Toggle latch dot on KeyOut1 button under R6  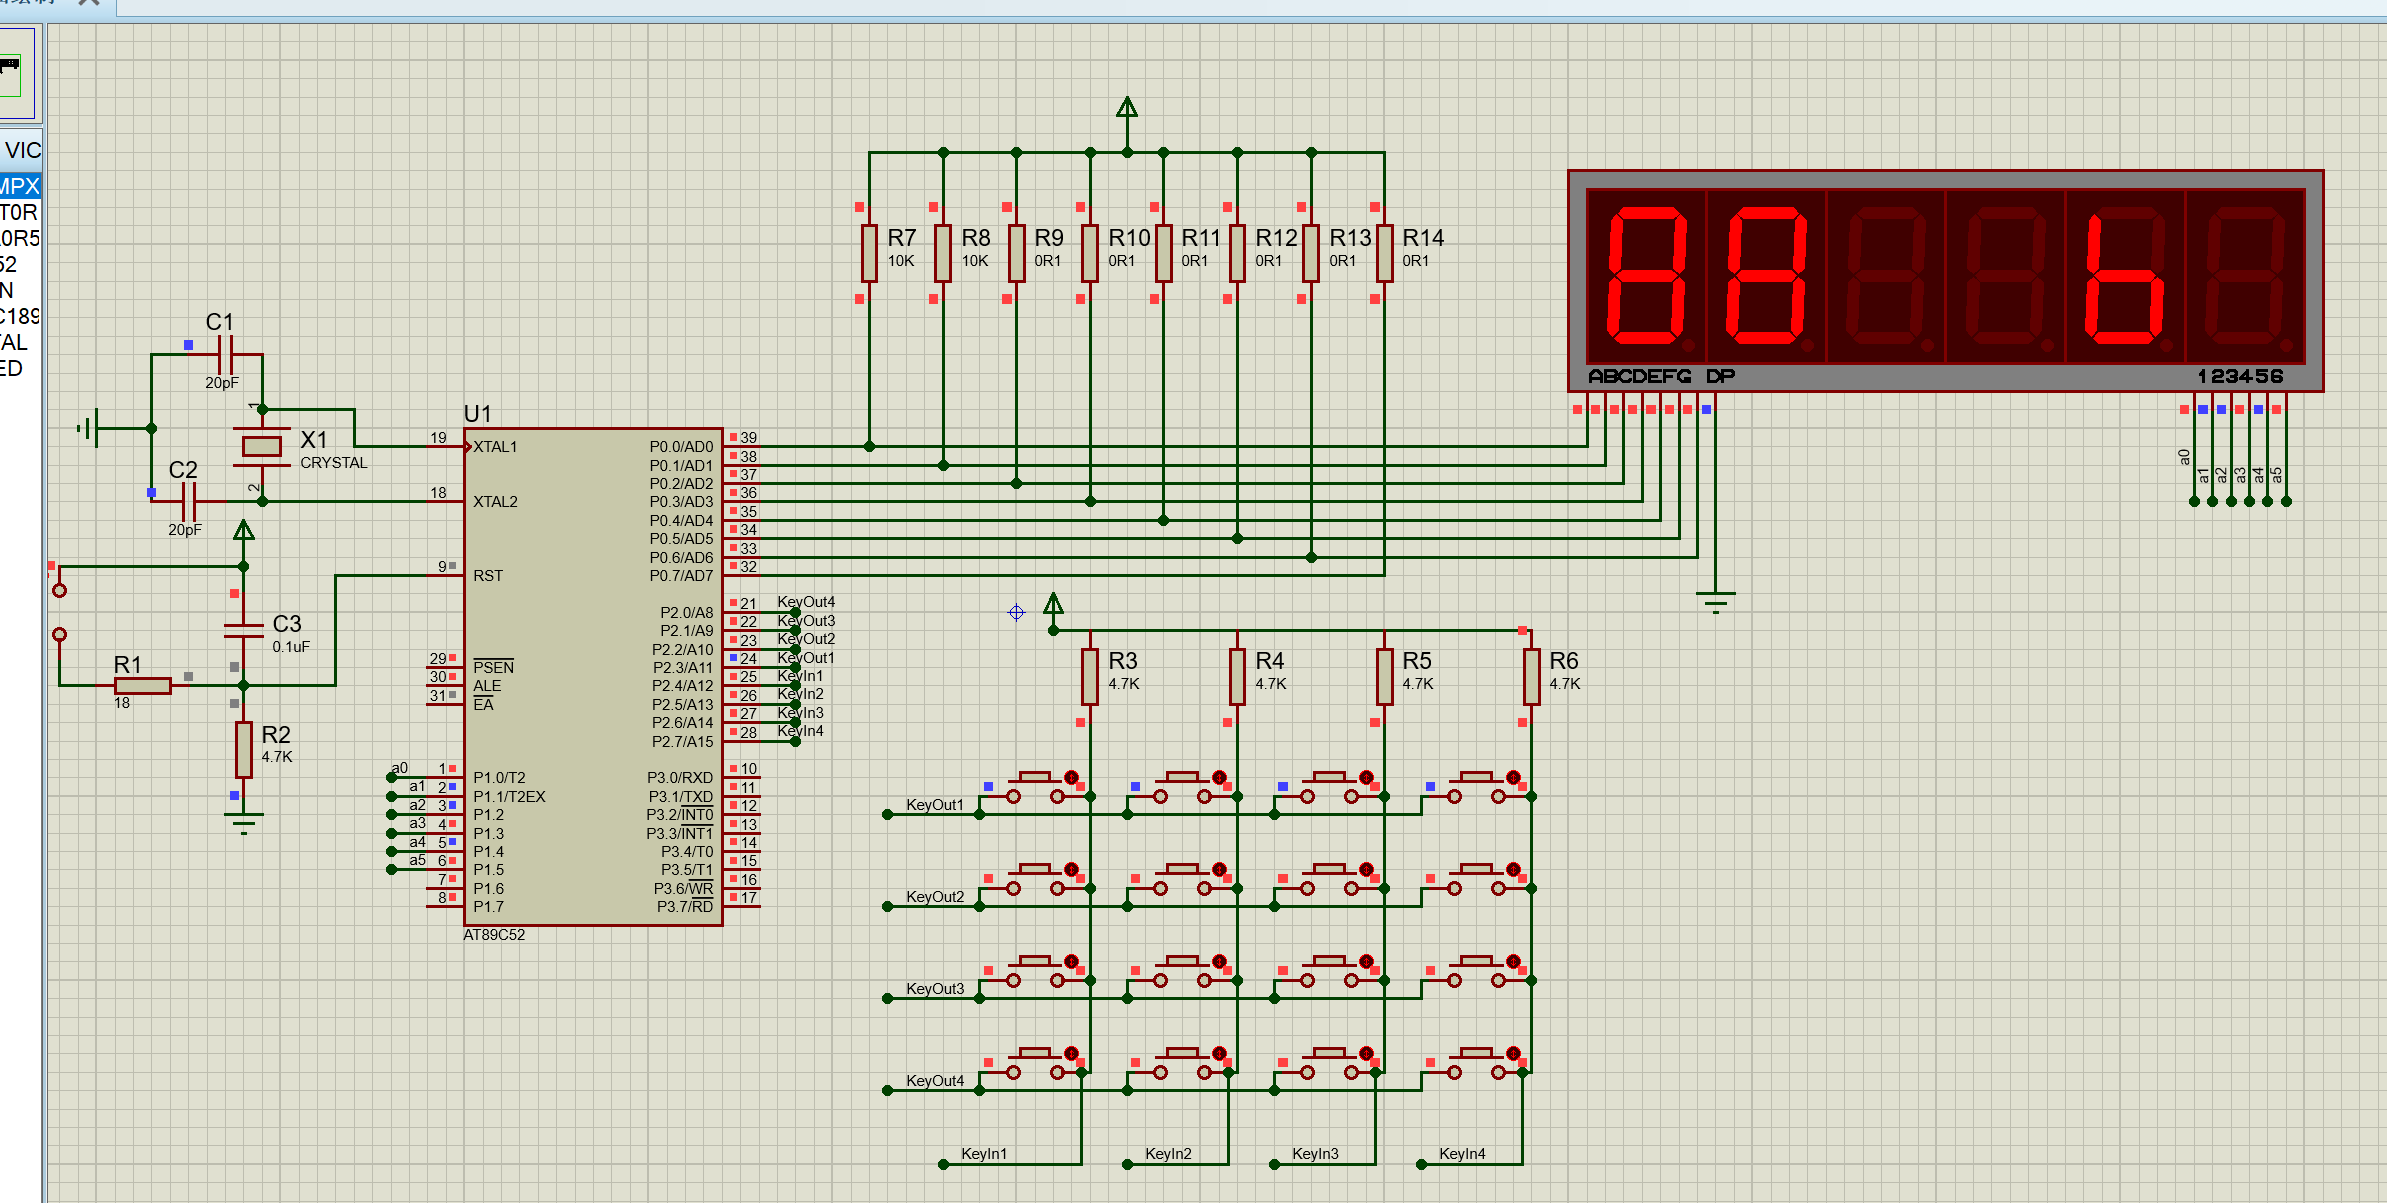click(1513, 777)
